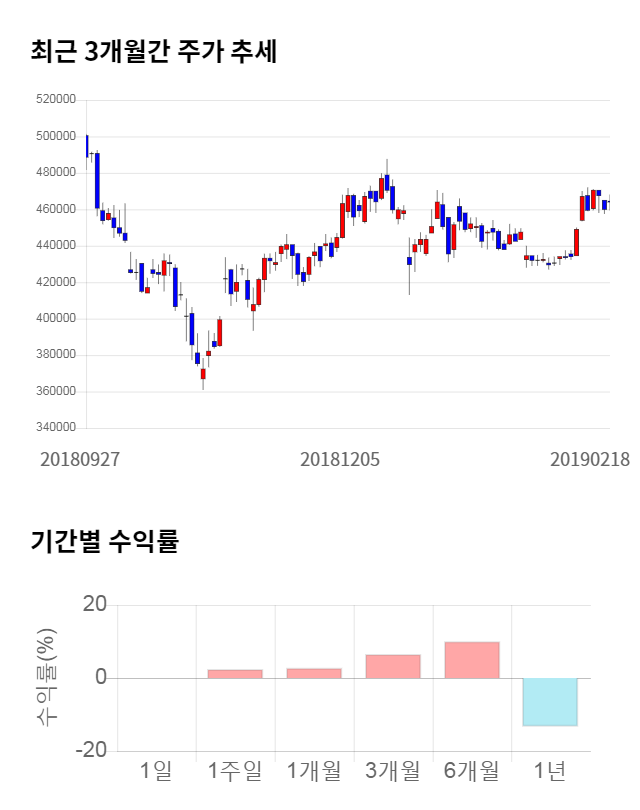
Task: Click the 3개월 return bar
Action: click(393, 666)
